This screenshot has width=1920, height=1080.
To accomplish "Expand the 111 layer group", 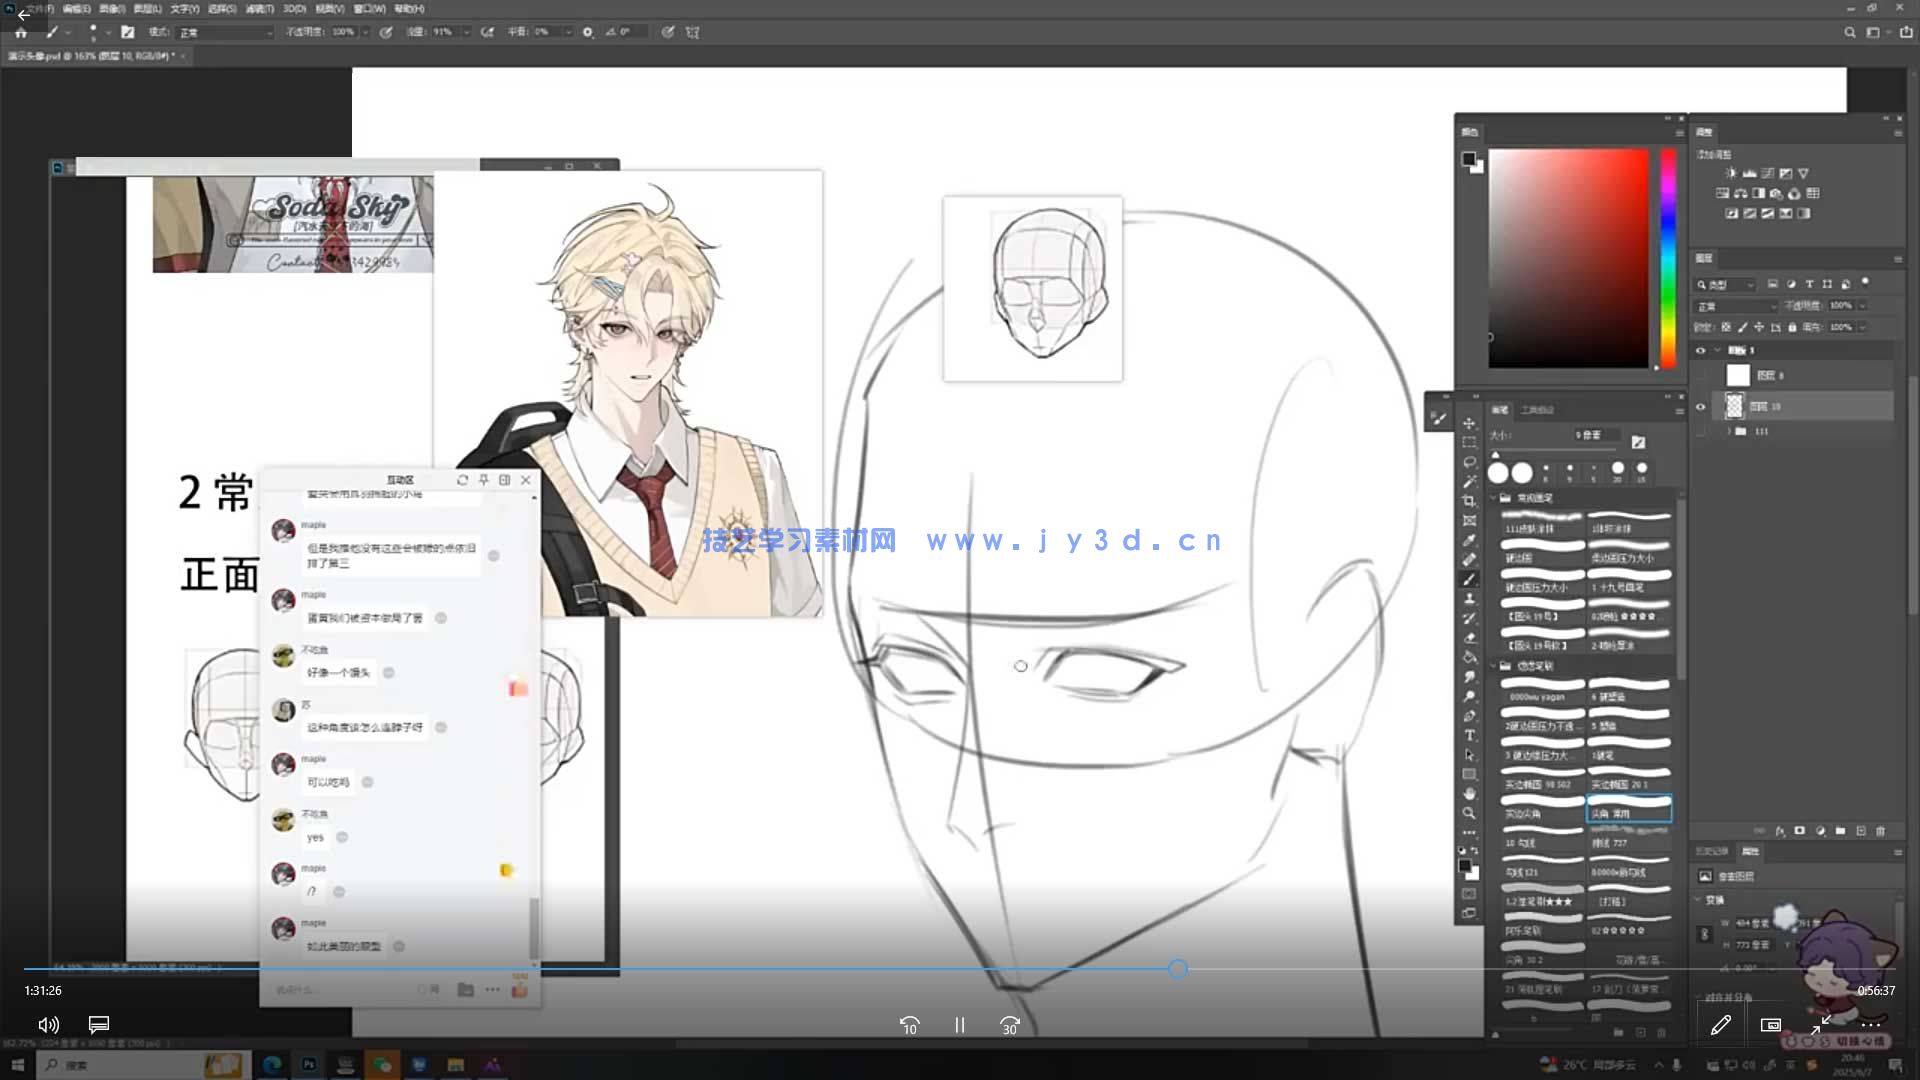I will [1729, 432].
